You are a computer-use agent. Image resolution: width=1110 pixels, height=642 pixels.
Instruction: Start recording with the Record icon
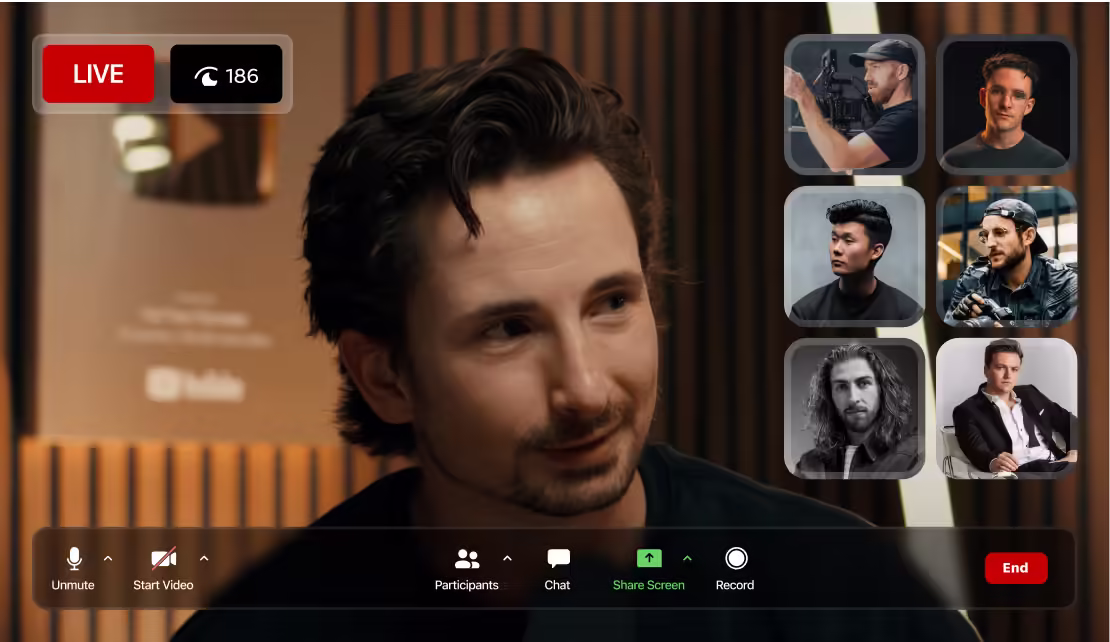[x=735, y=558]
